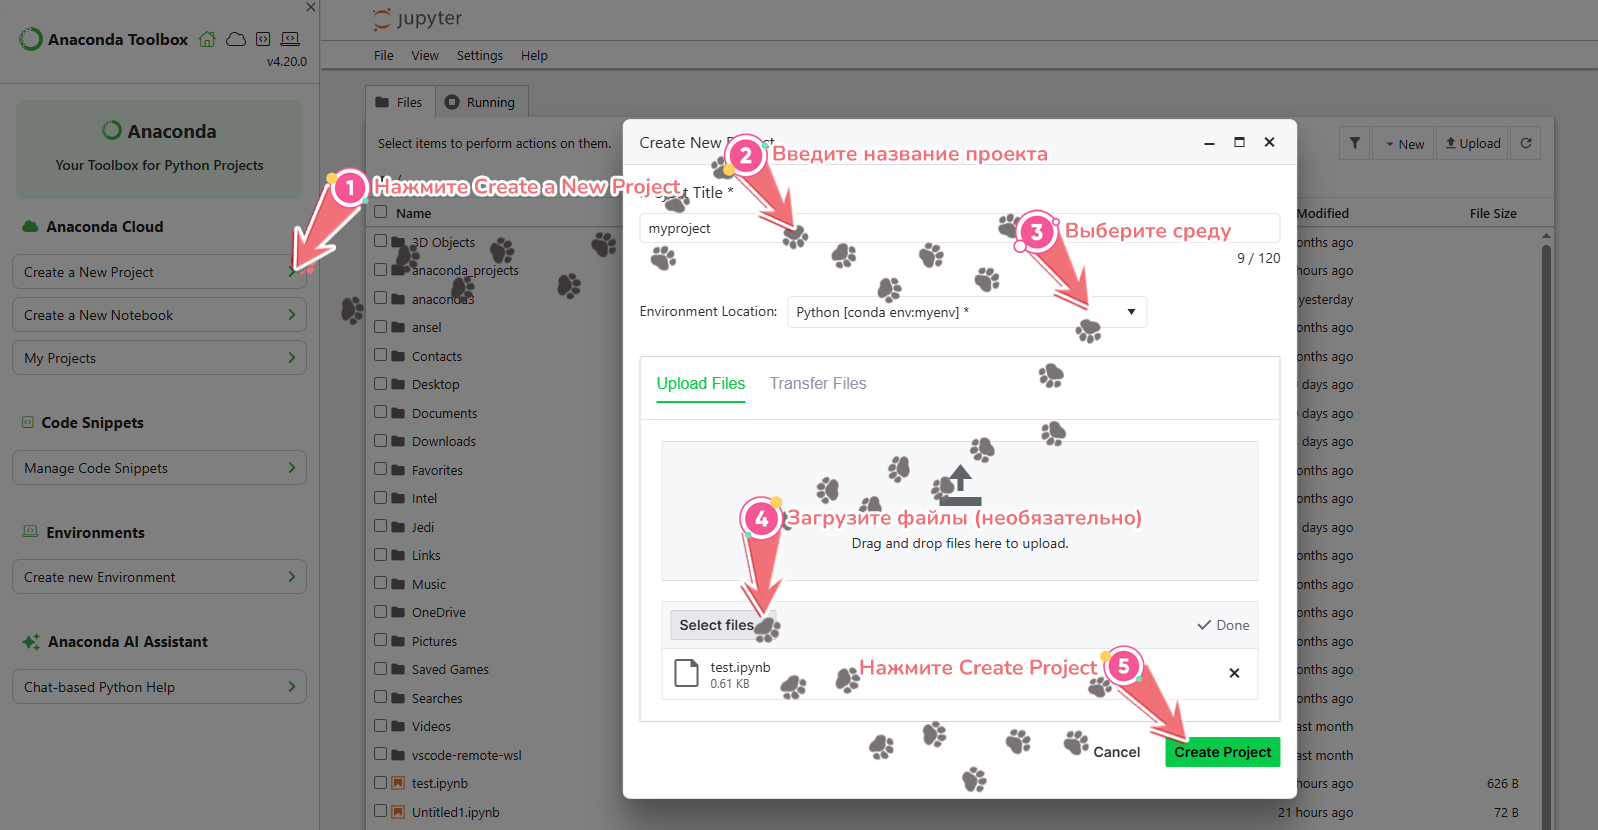Refresh the file list with the reload icon
1598x830 pixels.
click(1526, 143)
